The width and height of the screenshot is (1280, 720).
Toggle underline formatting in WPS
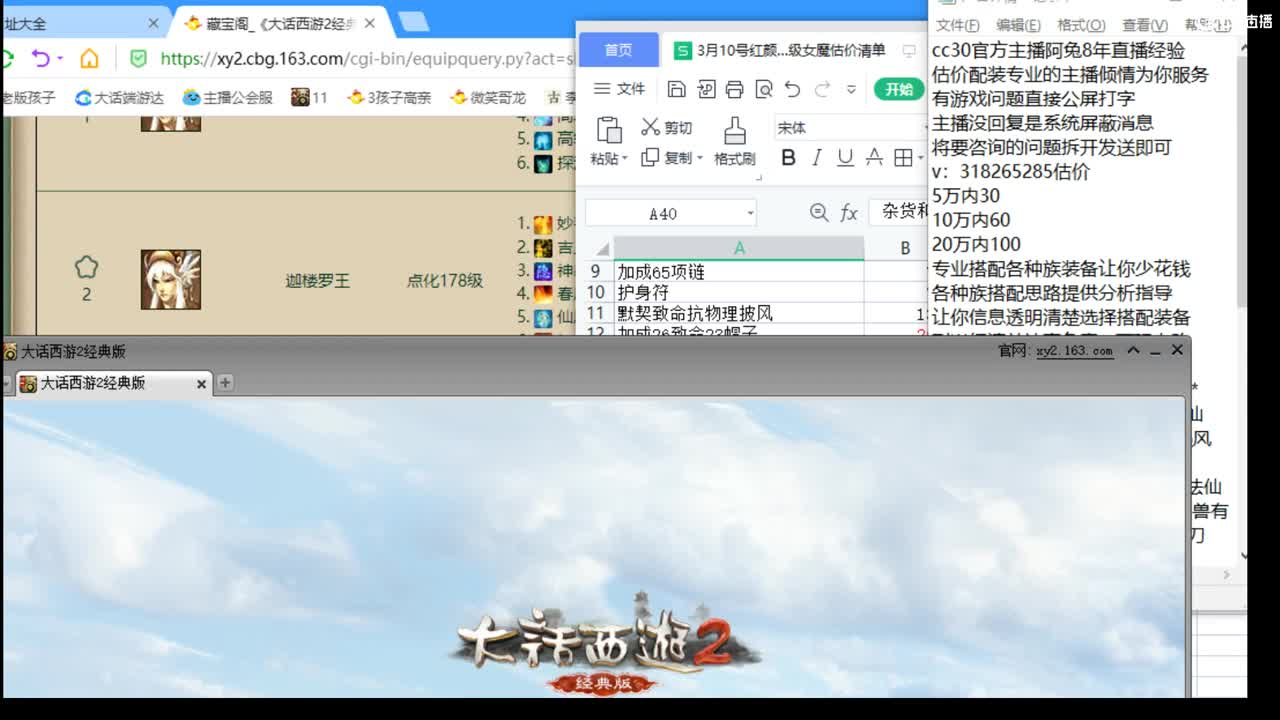[845, 158]
